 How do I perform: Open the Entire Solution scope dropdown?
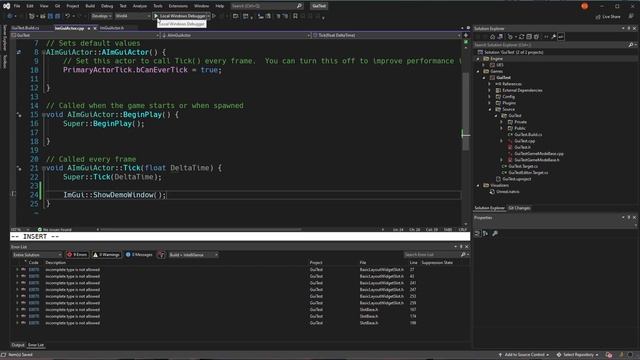click(37, 255)
